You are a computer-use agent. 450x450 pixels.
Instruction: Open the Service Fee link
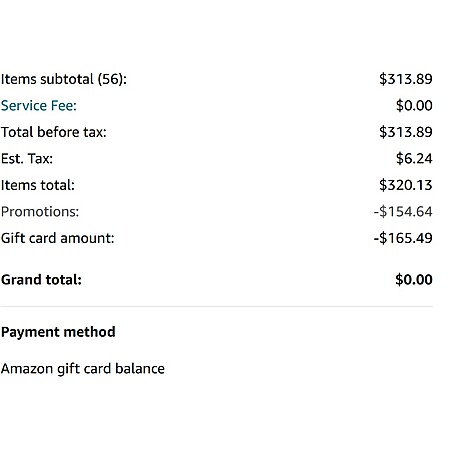(39, 106)
